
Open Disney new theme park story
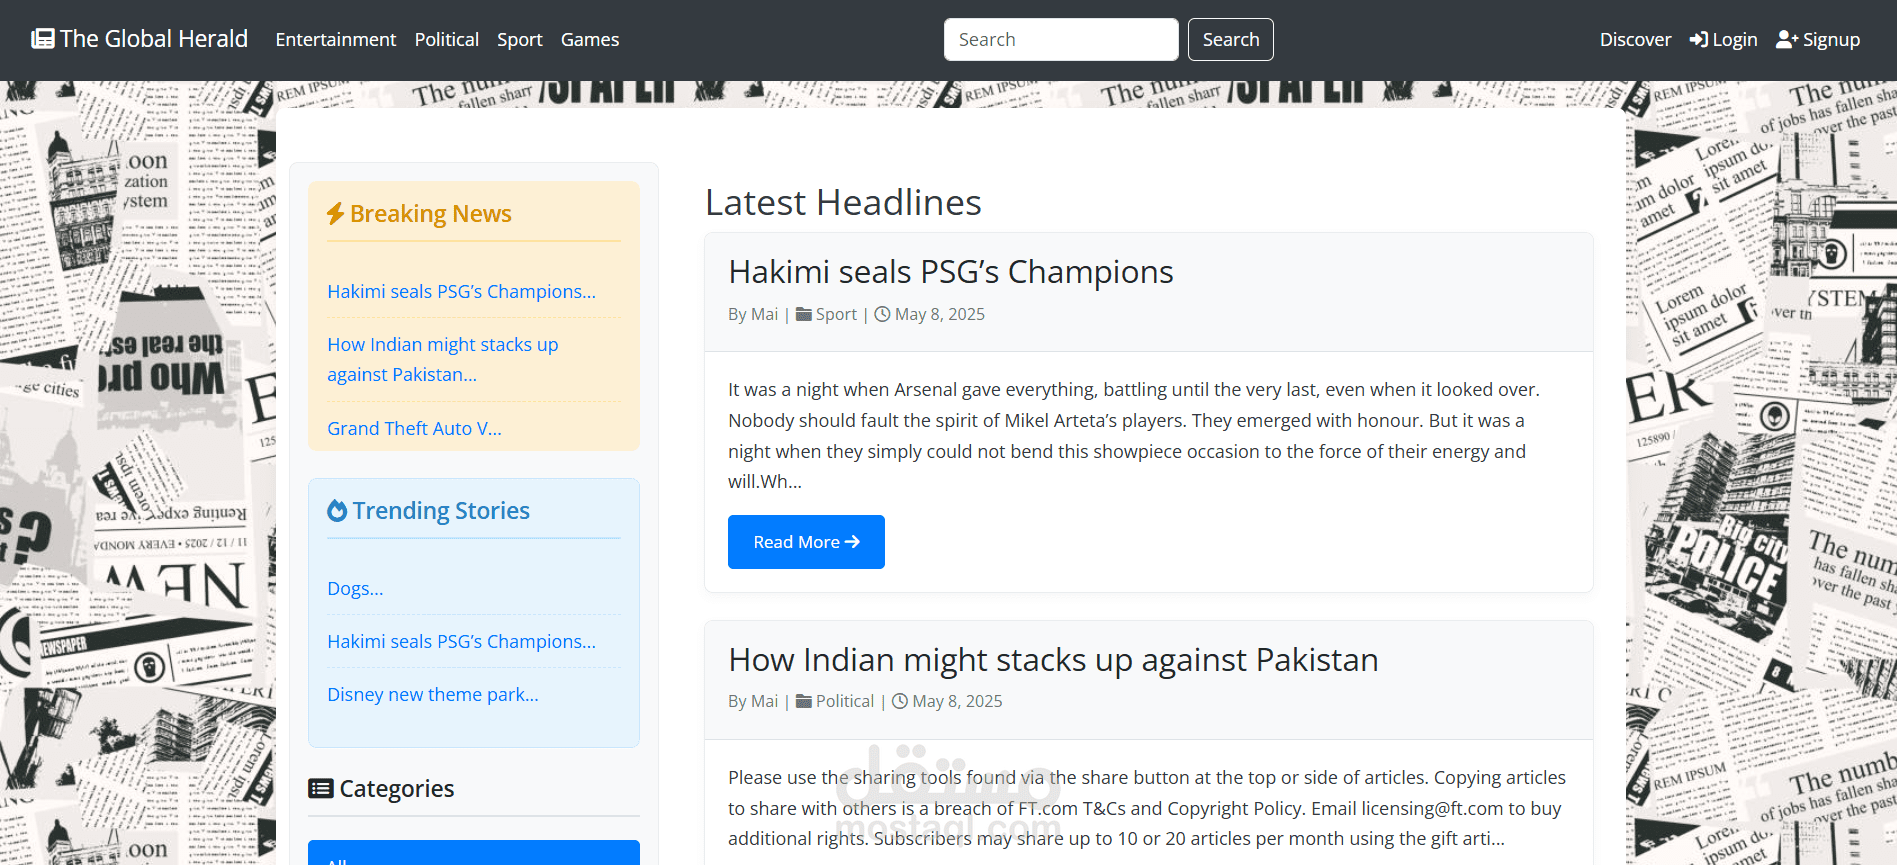[x=433, y=694]
